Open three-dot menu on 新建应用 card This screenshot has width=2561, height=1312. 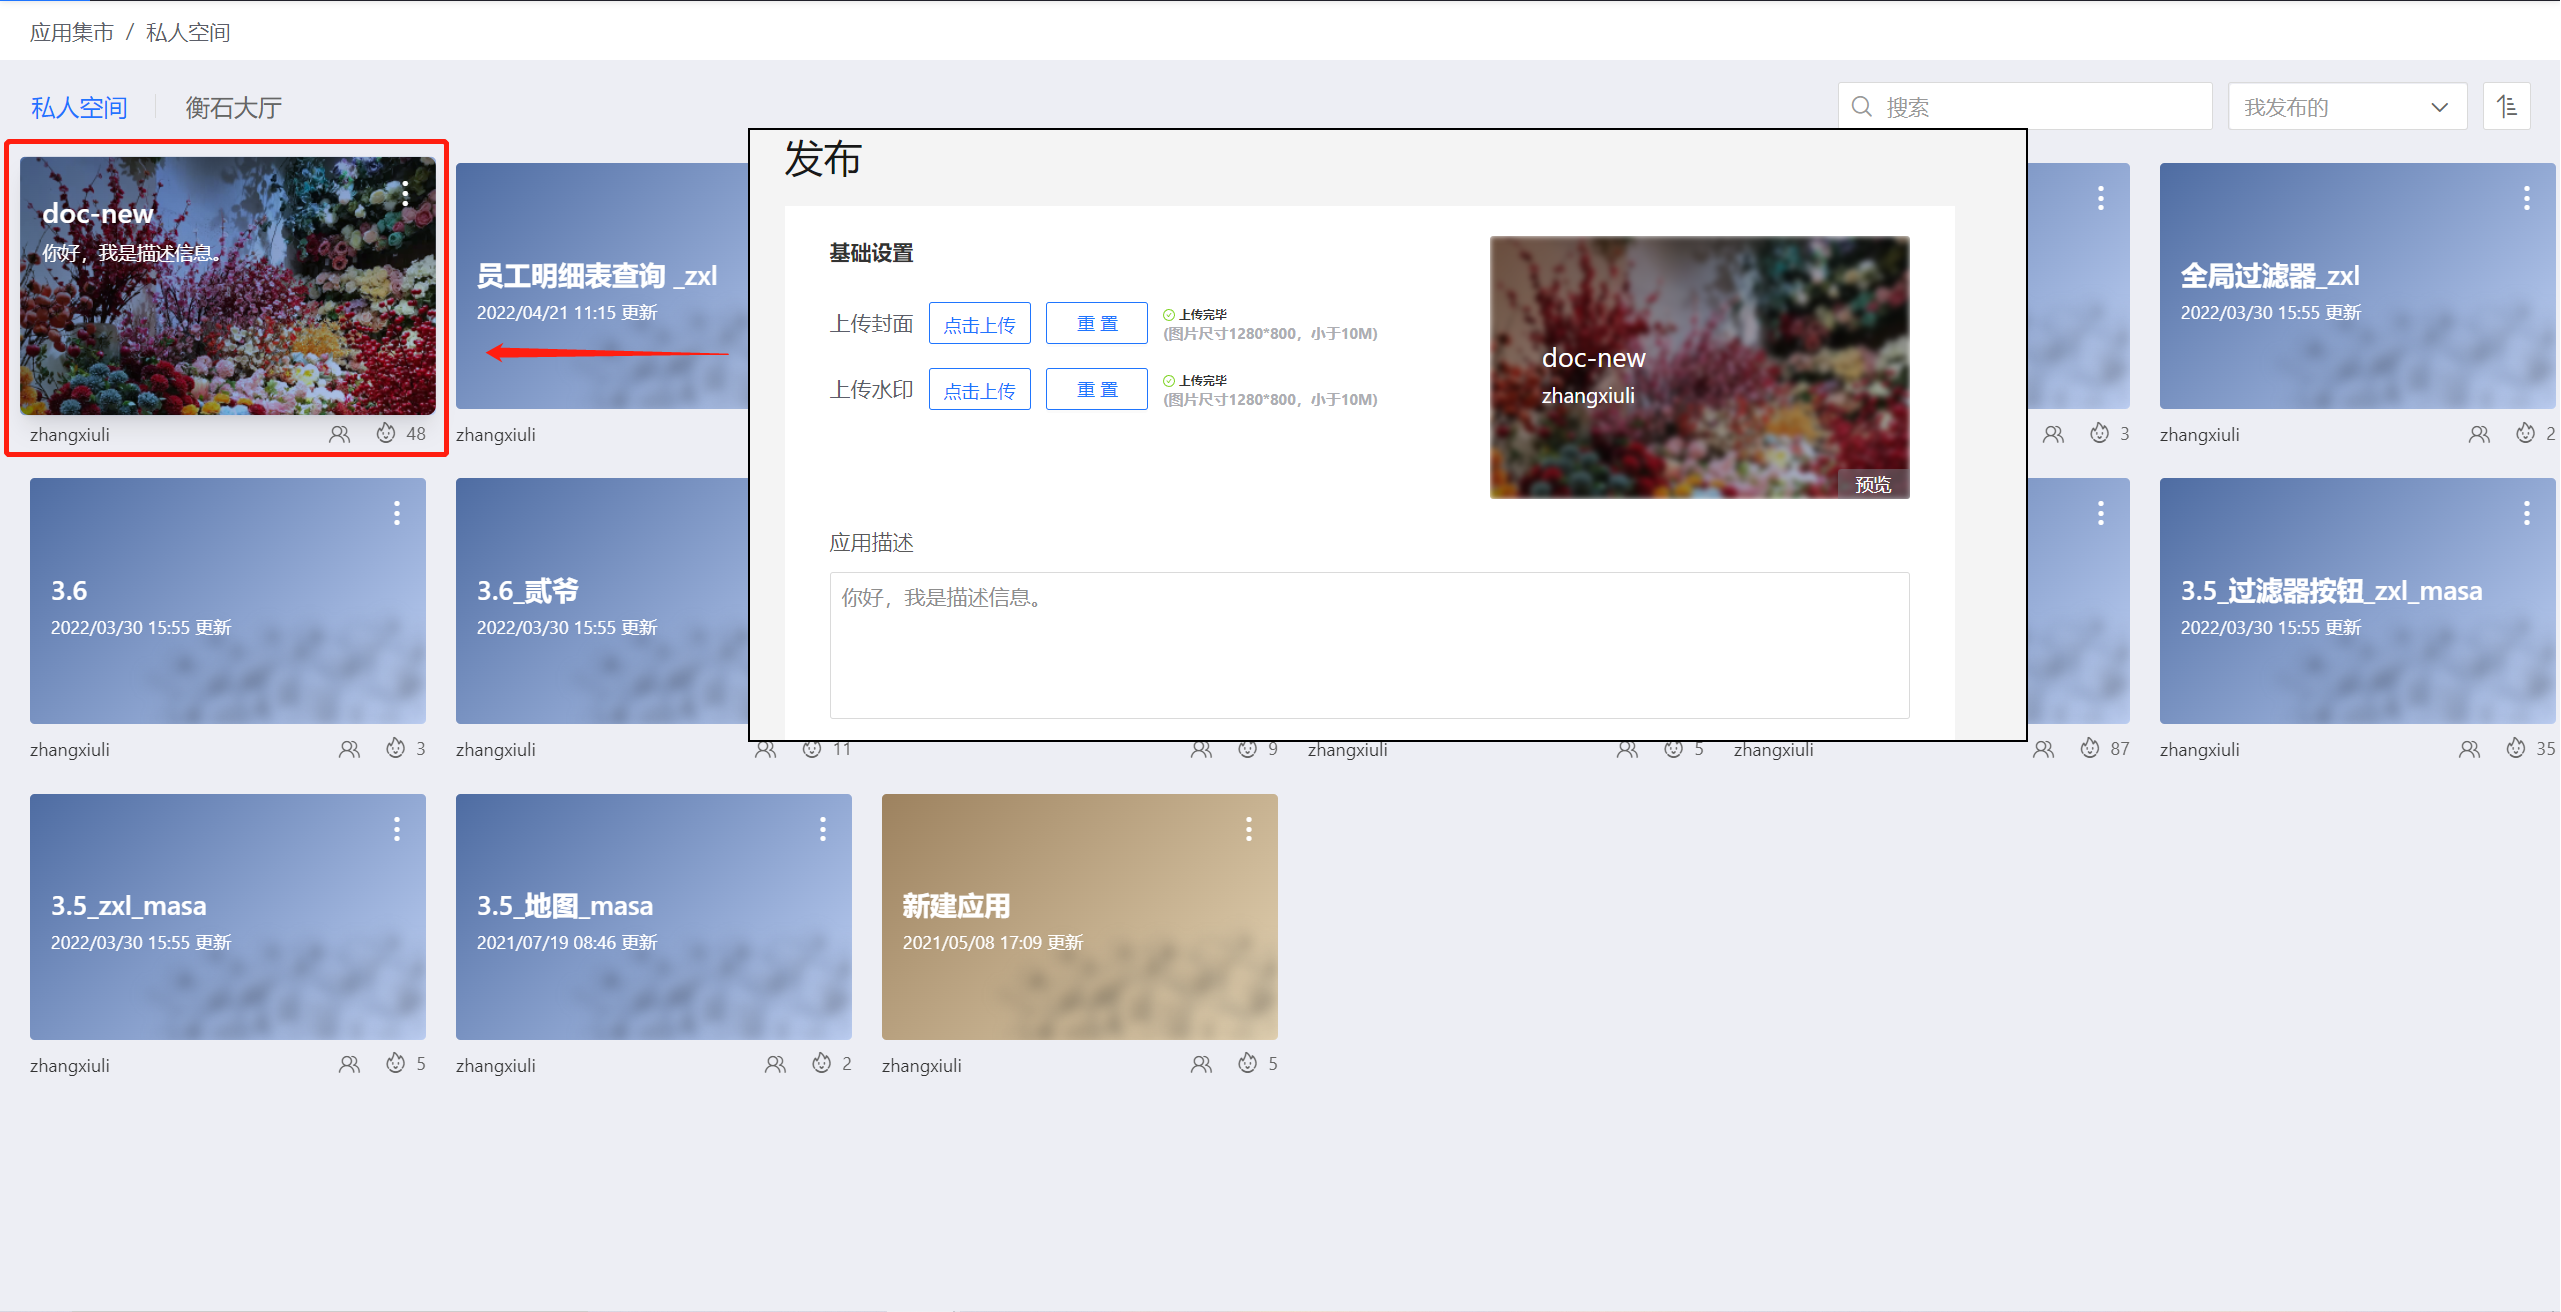point(1248,829)
